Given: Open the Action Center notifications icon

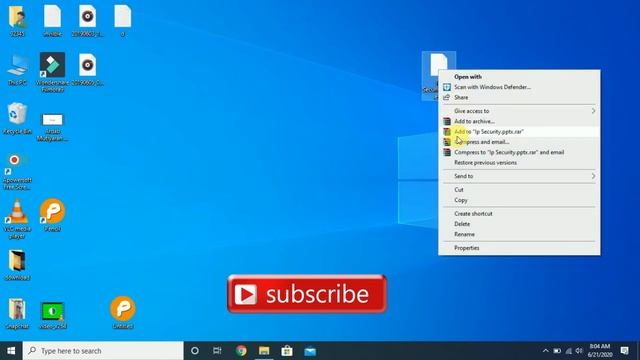Looking at the screenshot, I should 624,351.
